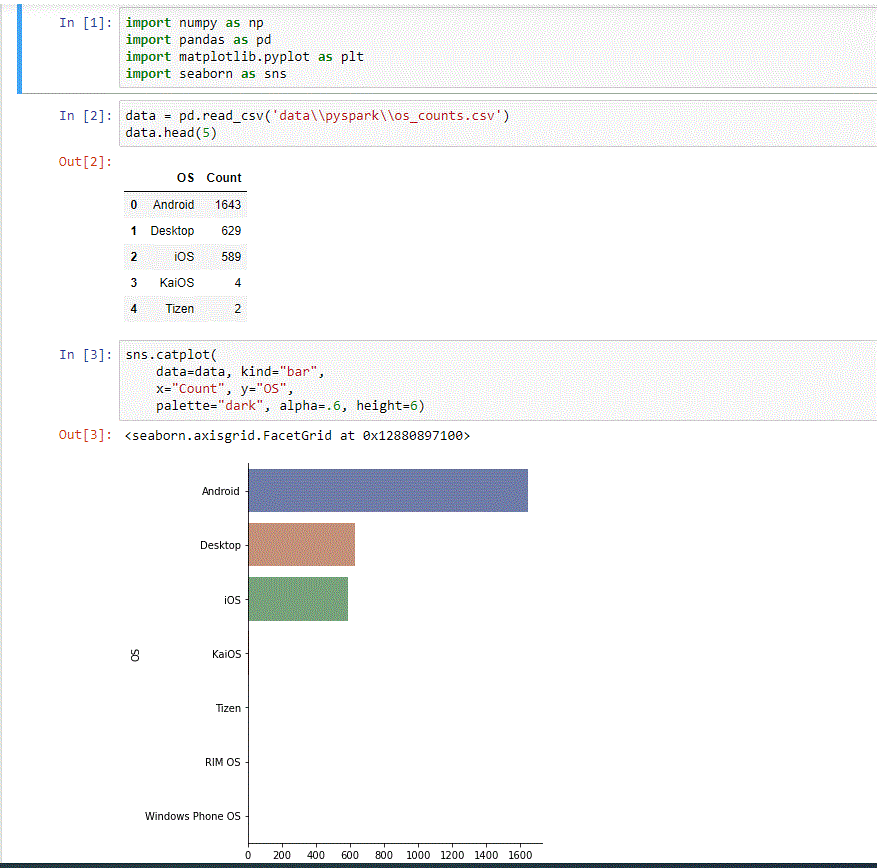
Task: Click the 'OS' table column header
Action: [186, 178]
